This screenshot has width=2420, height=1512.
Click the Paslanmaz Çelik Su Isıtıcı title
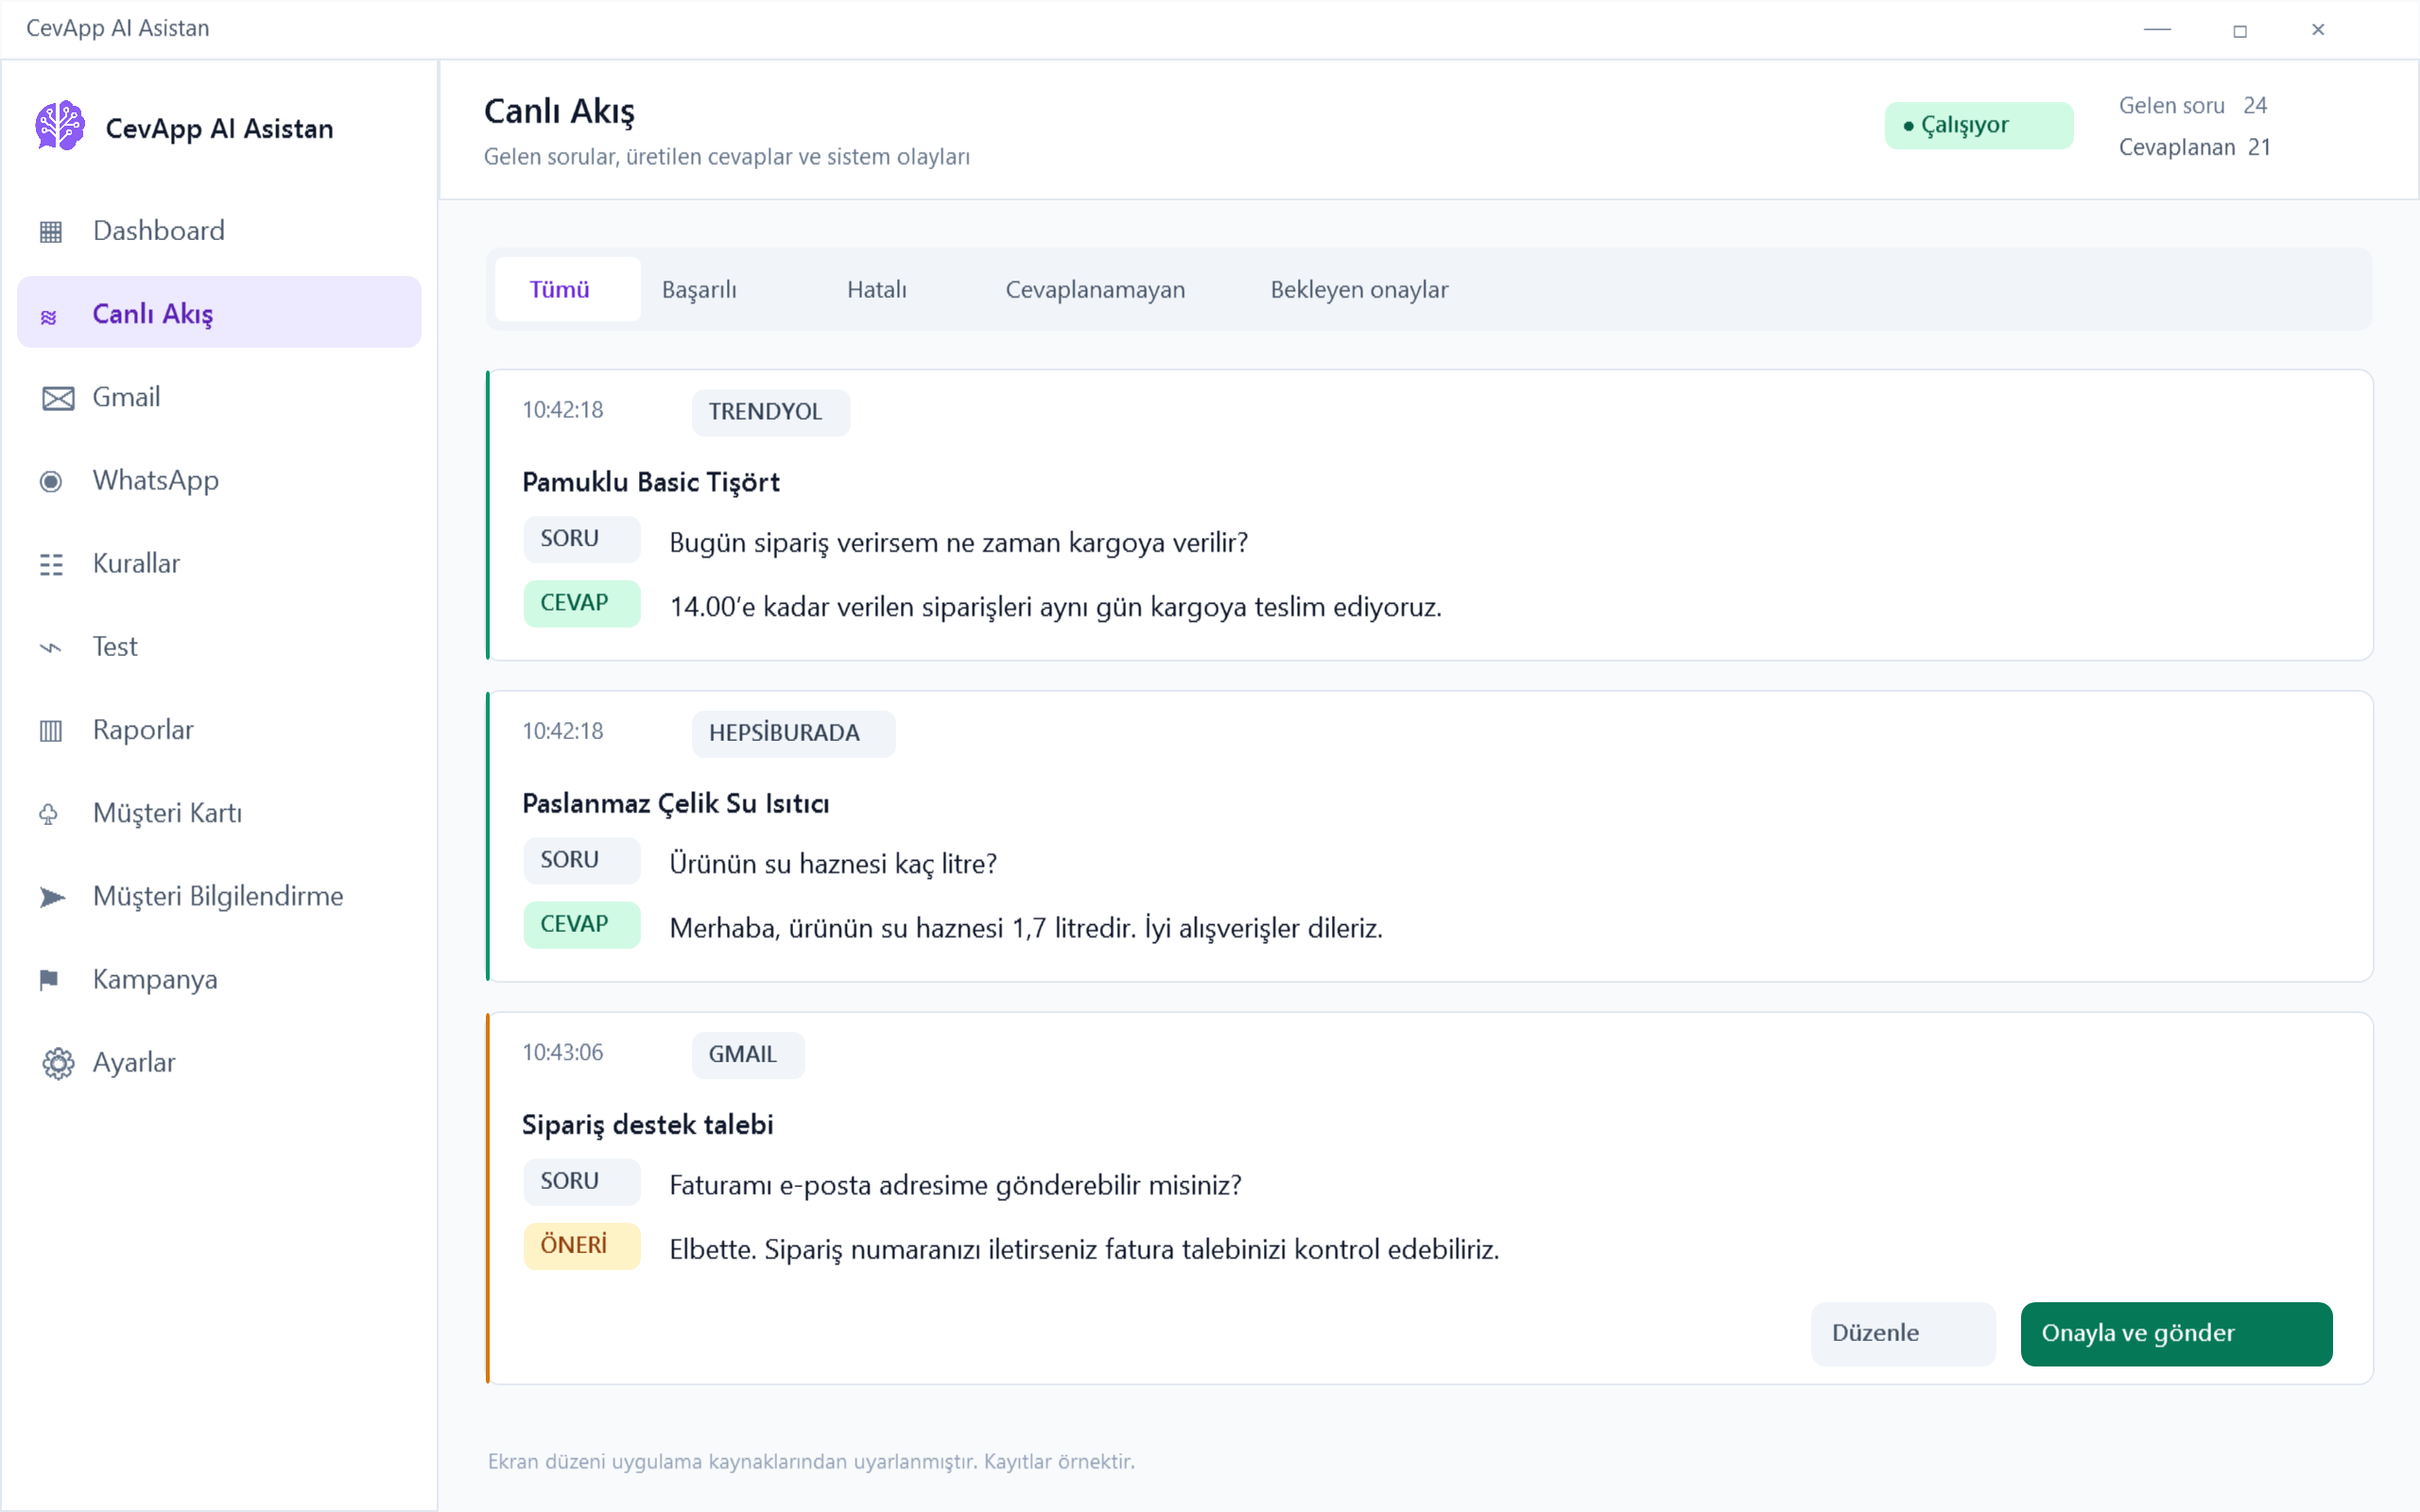tap(675, 803)
